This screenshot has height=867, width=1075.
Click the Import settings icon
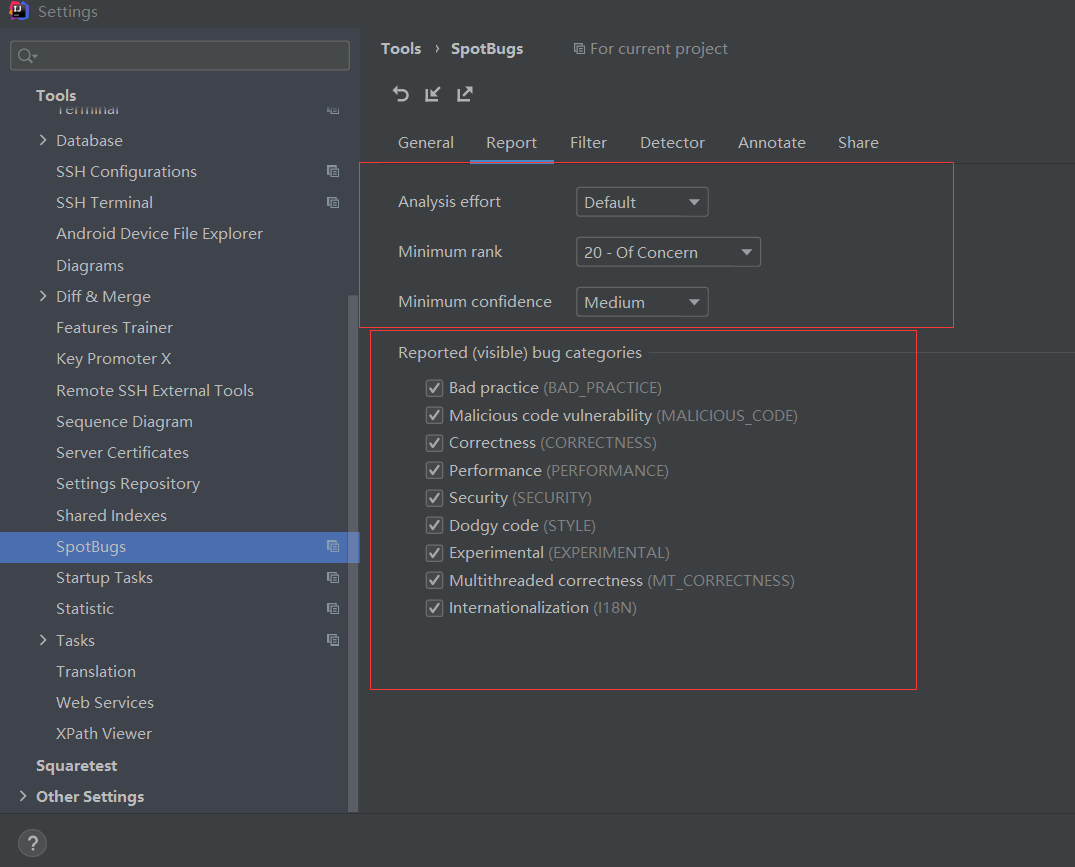(x=433, y=94)
